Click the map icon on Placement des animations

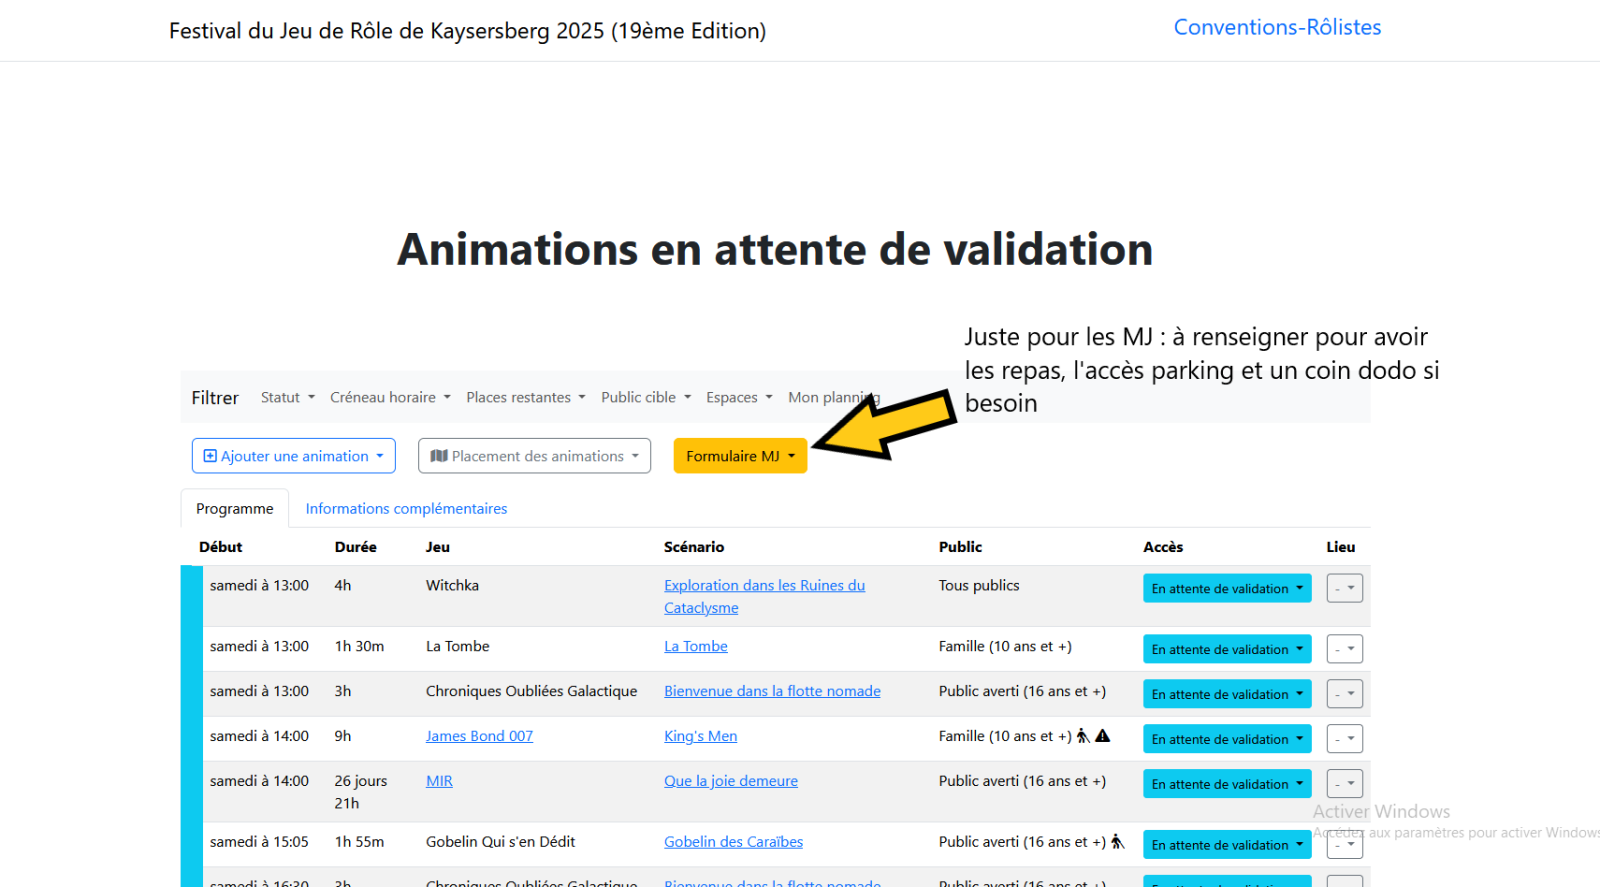(438, 456)
